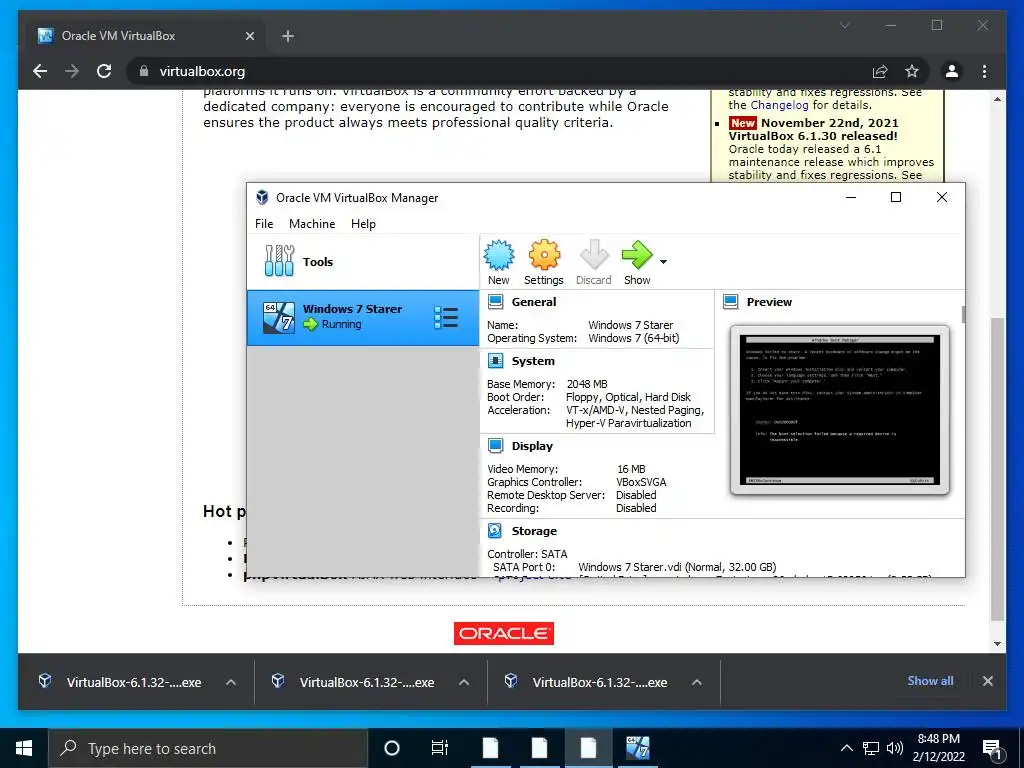1024x768 pixels.
Task: Open the notification center icon
Action: coord(993,749)
